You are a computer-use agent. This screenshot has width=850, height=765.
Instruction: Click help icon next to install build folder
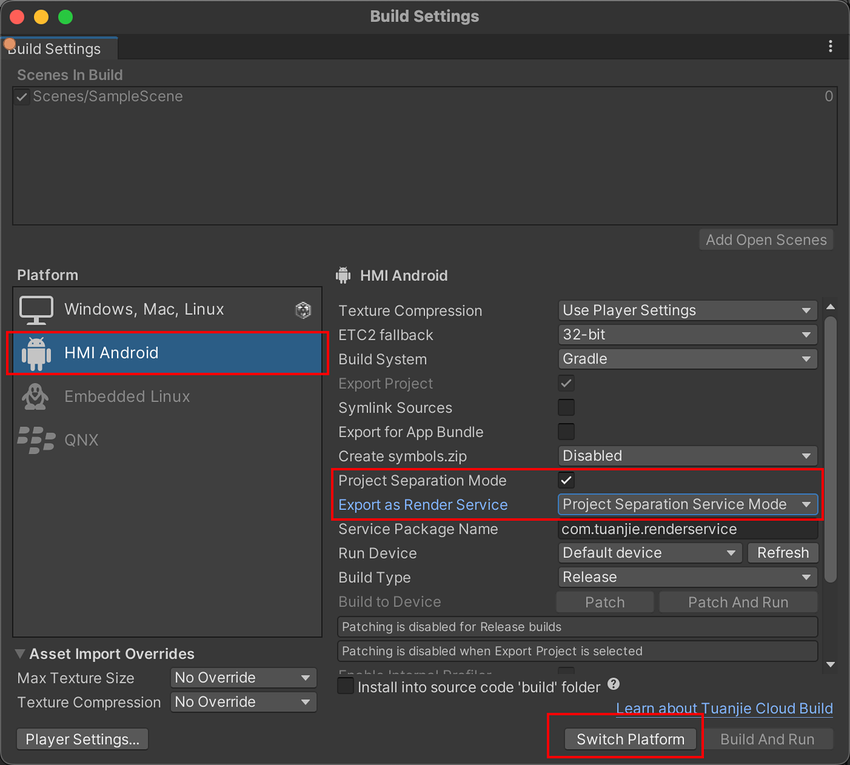tap(613, 685)
